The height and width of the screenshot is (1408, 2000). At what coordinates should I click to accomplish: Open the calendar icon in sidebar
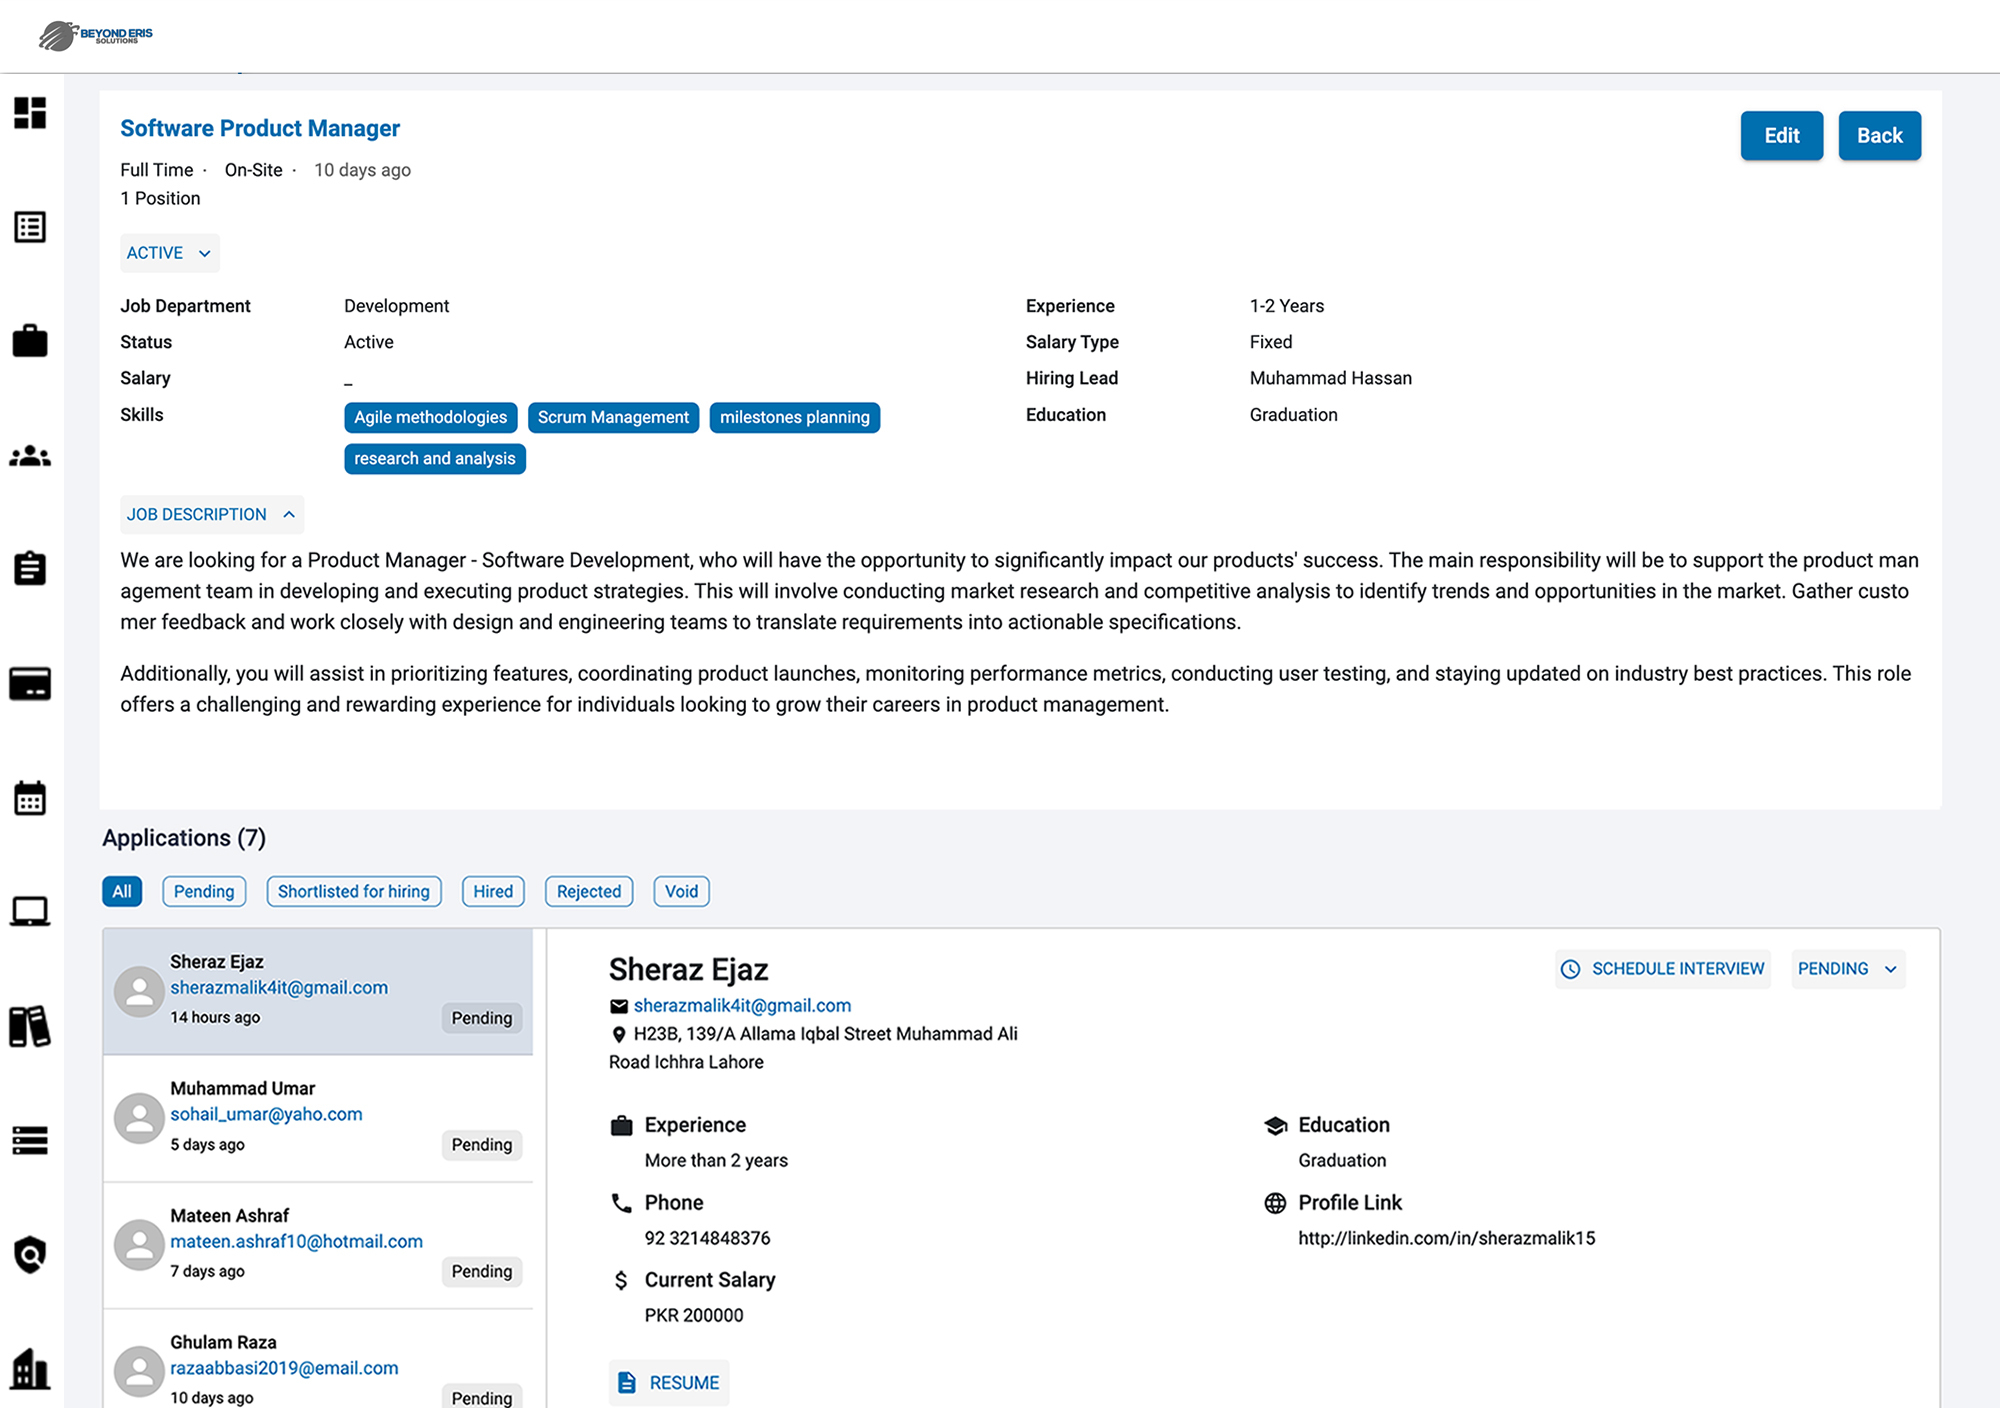coord(30,797)
